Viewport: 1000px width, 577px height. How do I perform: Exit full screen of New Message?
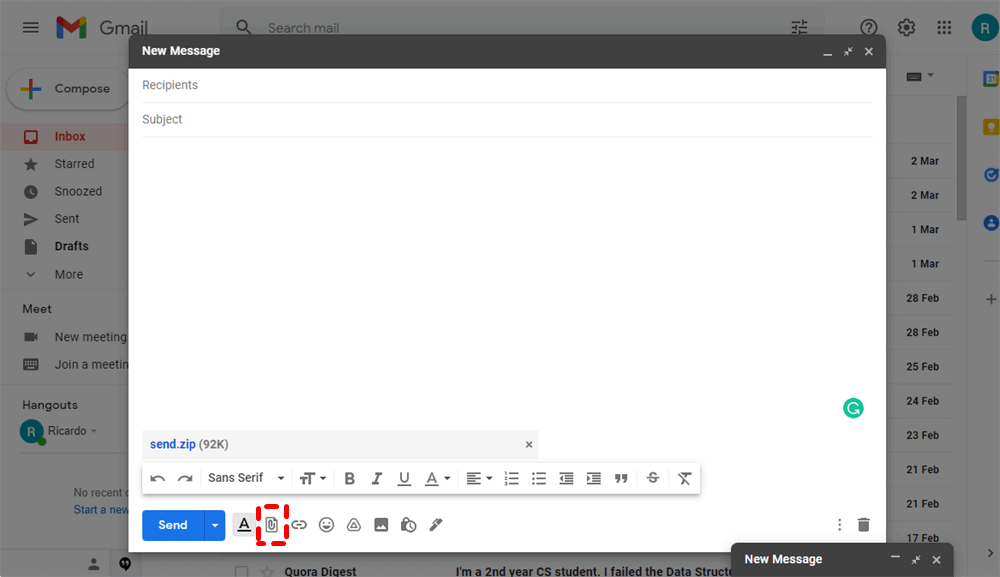[x=848, y=52]
